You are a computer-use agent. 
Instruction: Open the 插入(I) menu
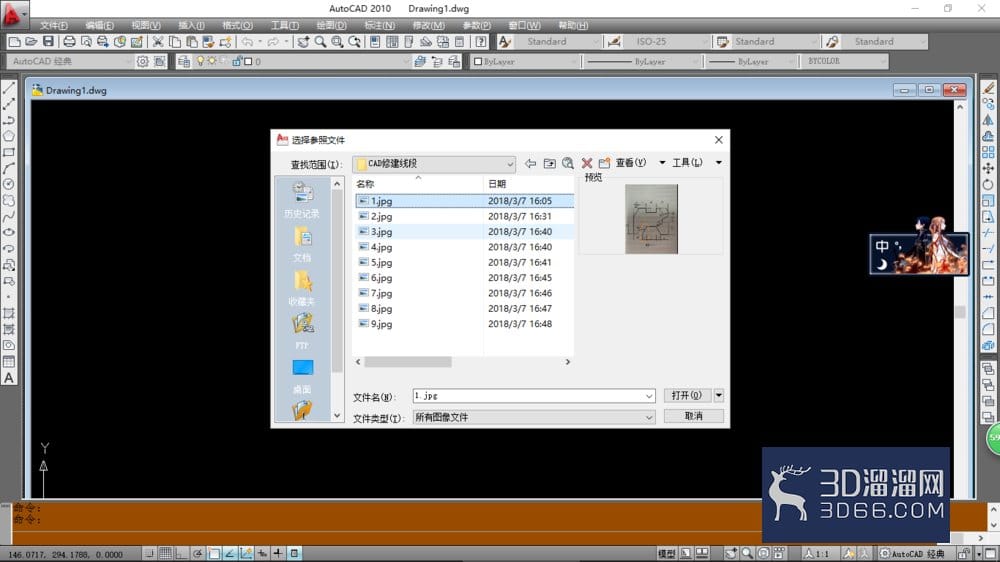191,26
